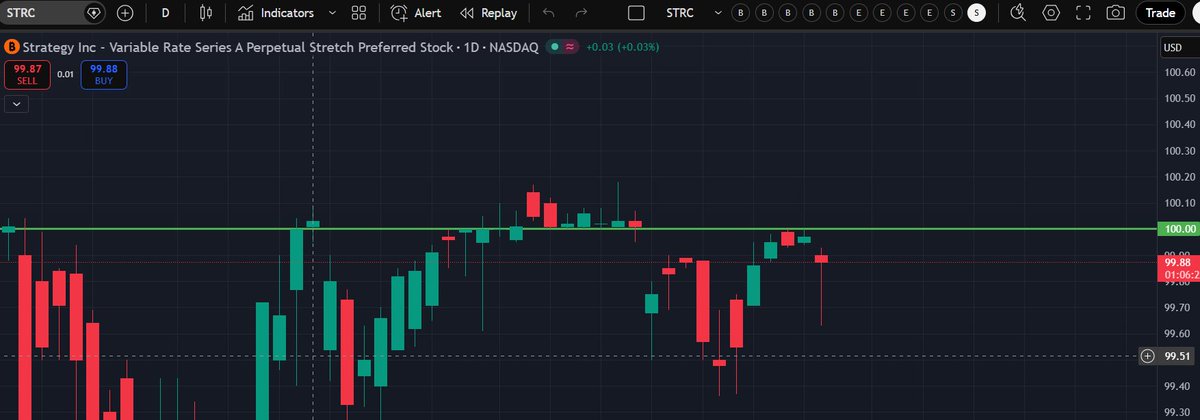Start bar Replay mode
1200x420 pixels.
click(x=488, y=13)
